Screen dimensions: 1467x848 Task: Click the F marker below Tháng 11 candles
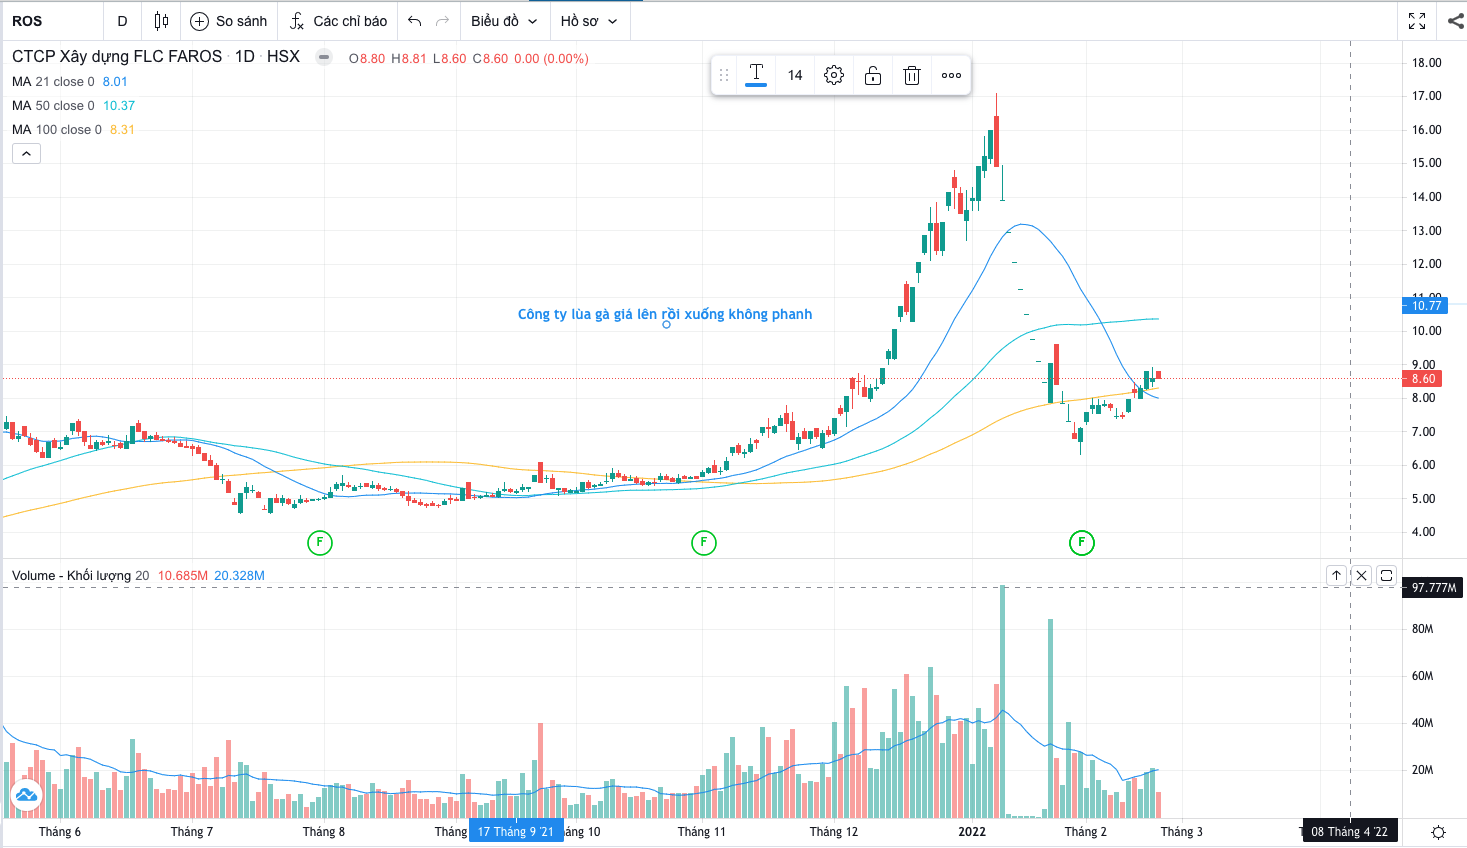(x=704, y=543)
